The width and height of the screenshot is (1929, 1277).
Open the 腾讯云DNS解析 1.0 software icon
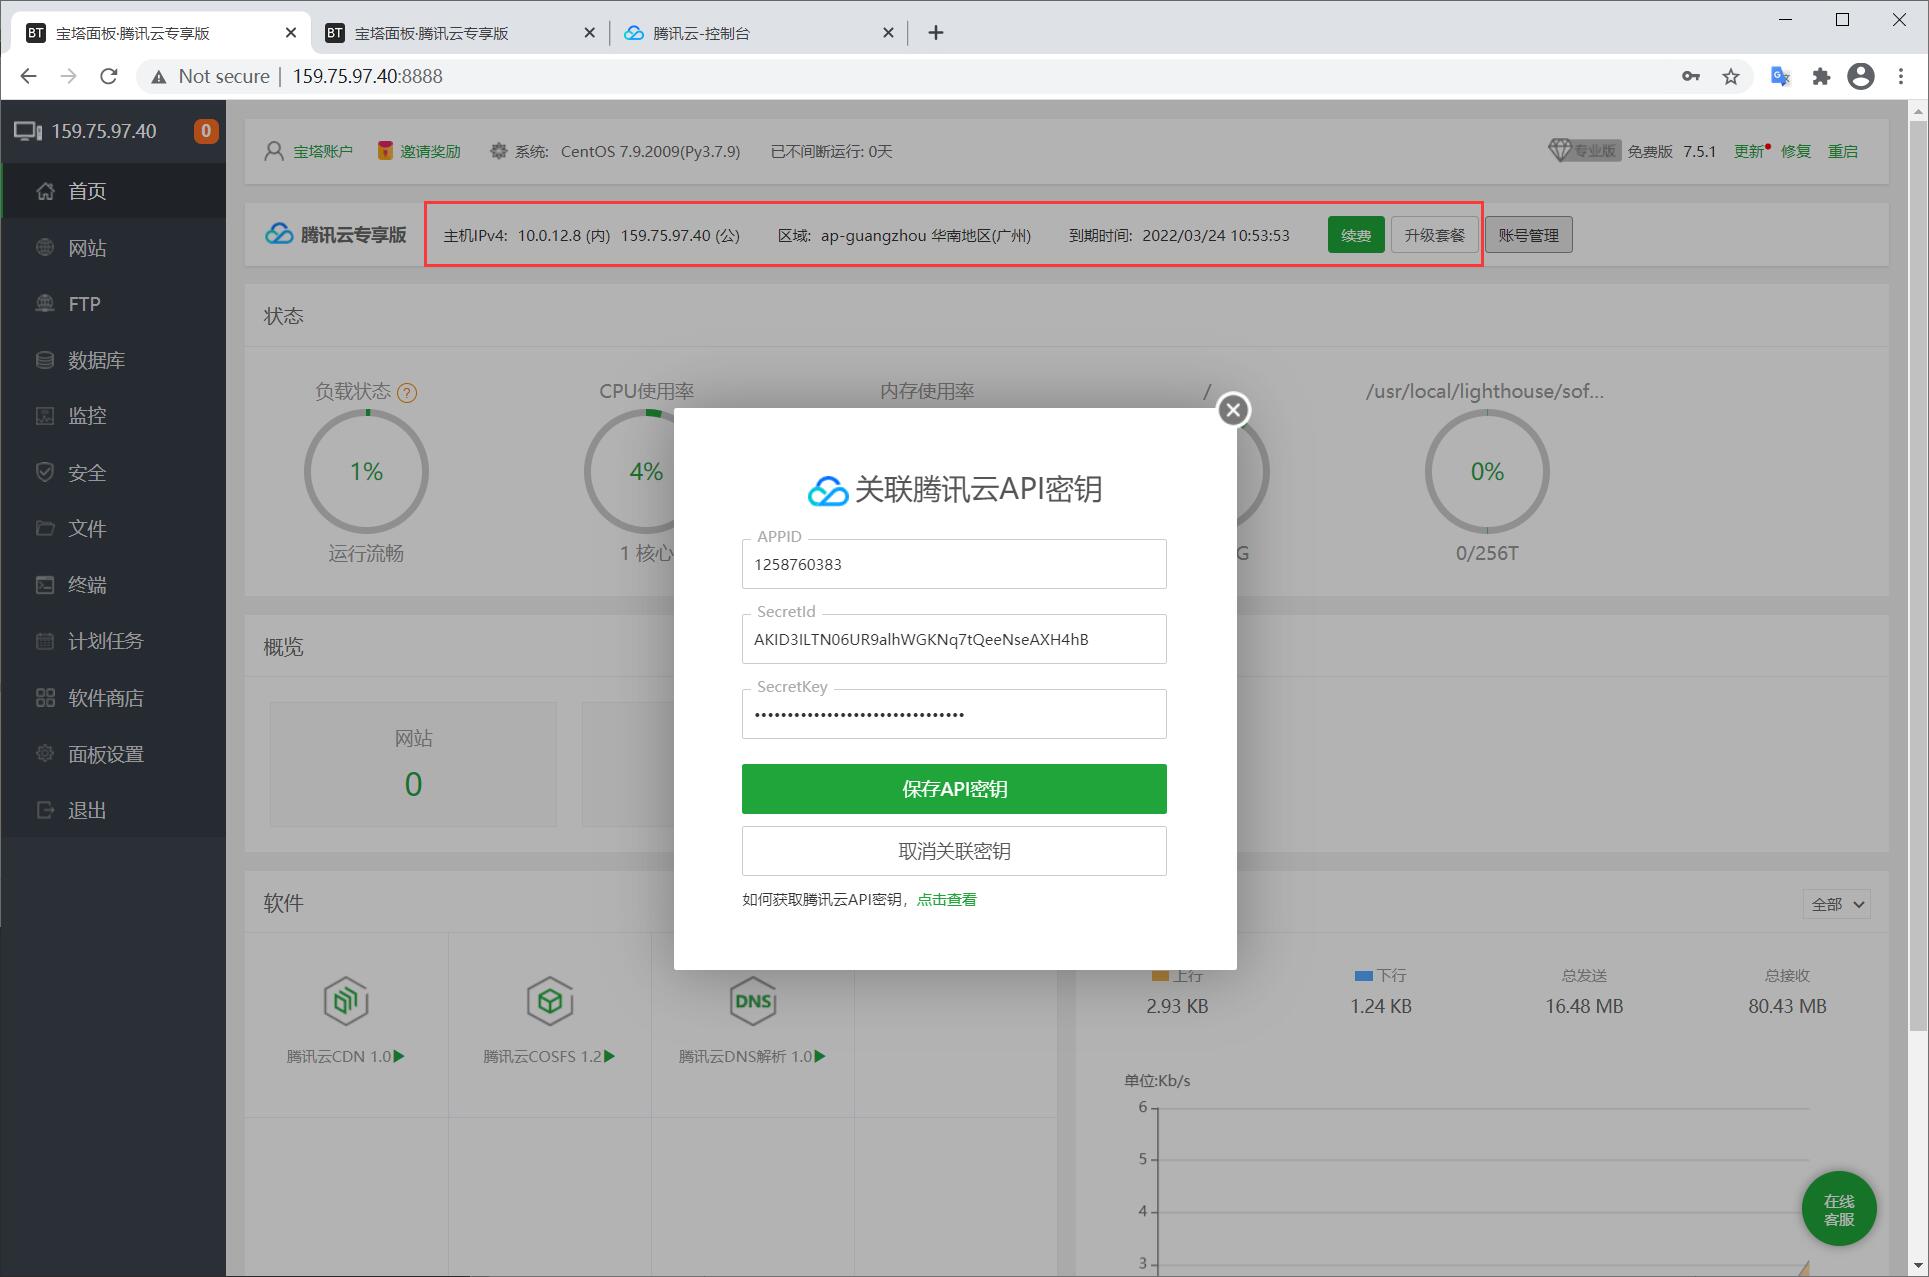(x=753, y=1001)
